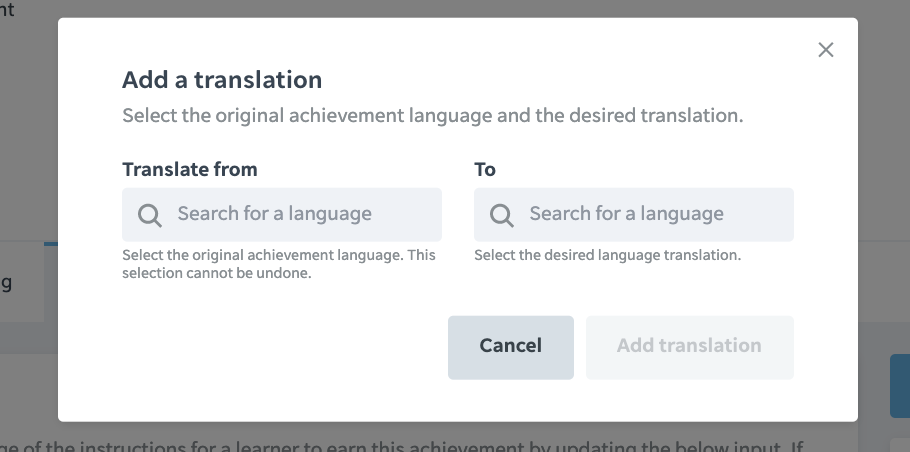Click the Translate from magnifier icon
The height and width of the screenshot is (452, 910).
[150, 215]
